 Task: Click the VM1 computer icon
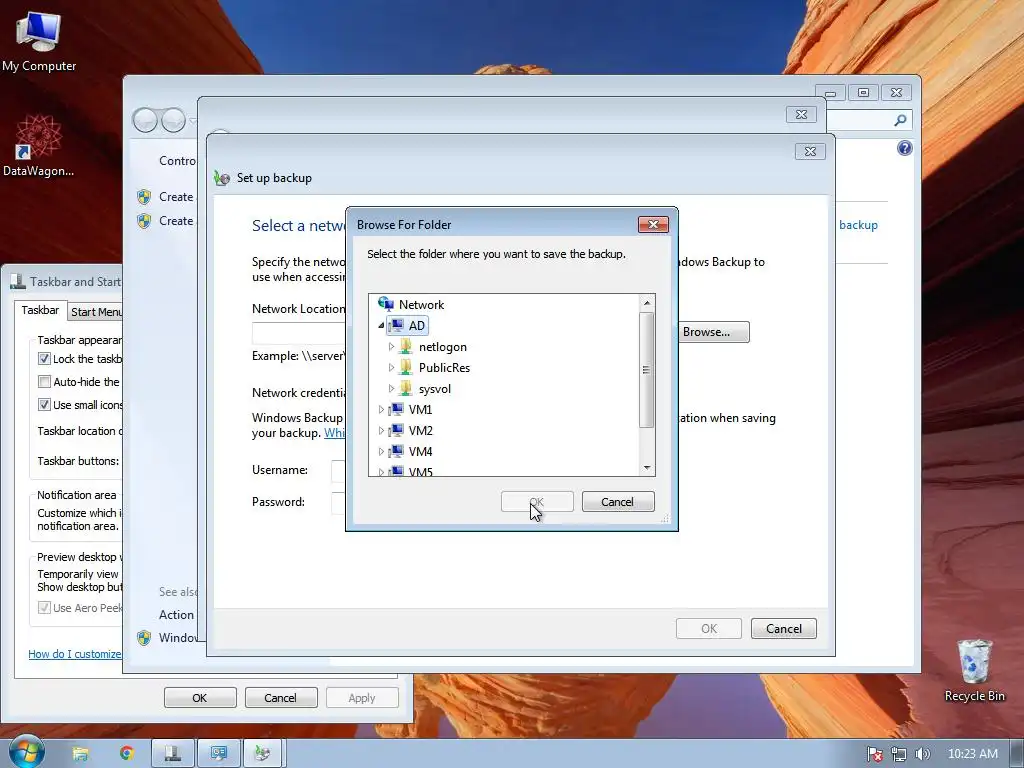[x=396, y=409]
